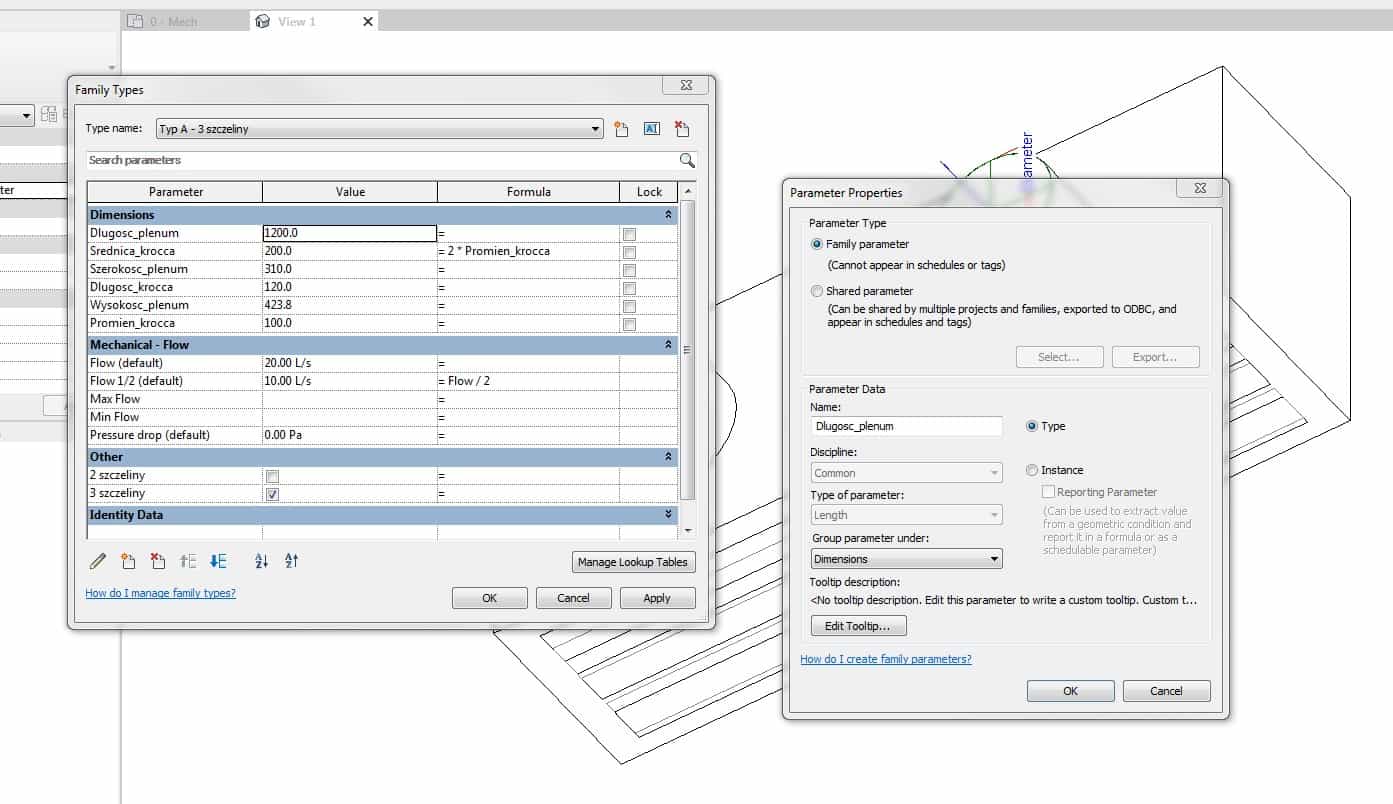
Task: Open the How do I create family parameters link
Action: [885, 659]
